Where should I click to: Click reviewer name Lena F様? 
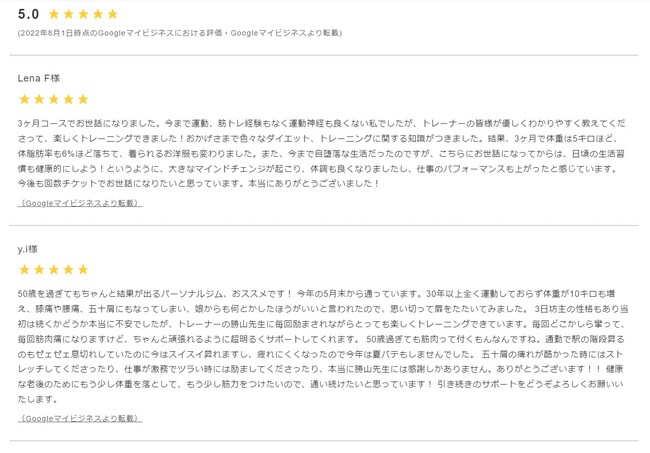(x=39, y=78)
